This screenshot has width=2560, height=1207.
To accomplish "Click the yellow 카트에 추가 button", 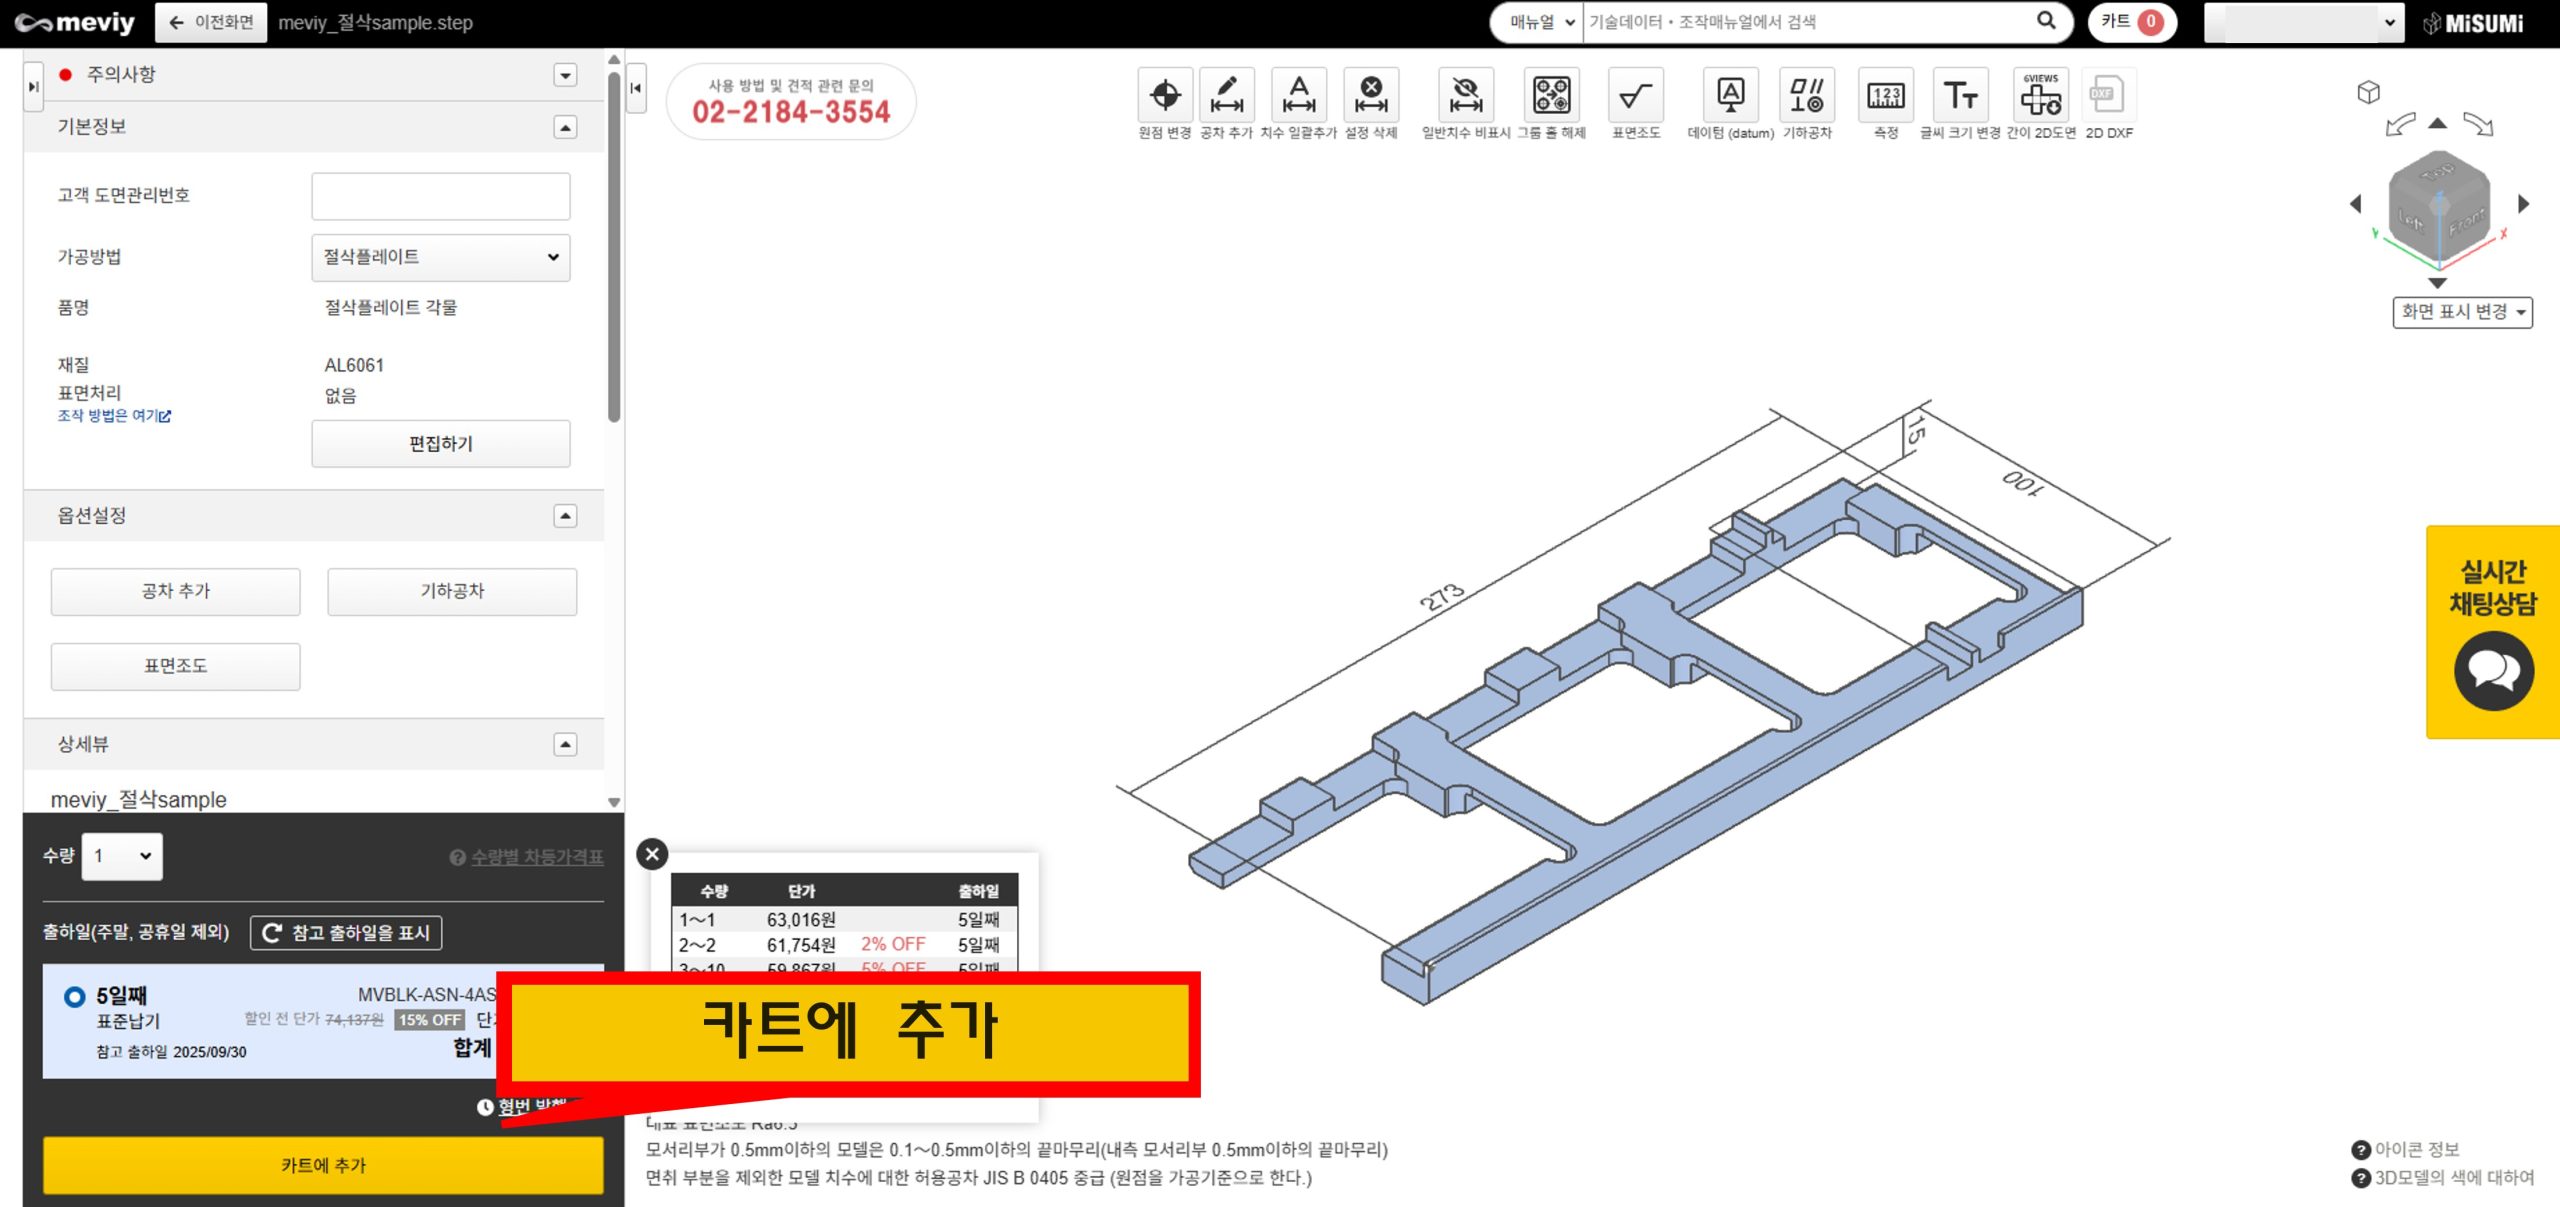I will pos(323,1165).
